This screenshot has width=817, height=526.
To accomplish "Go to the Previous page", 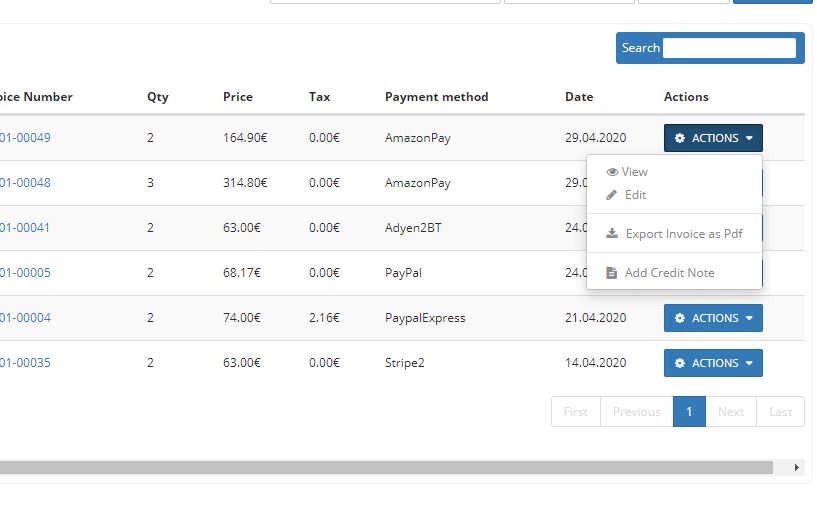I will 637,412.
